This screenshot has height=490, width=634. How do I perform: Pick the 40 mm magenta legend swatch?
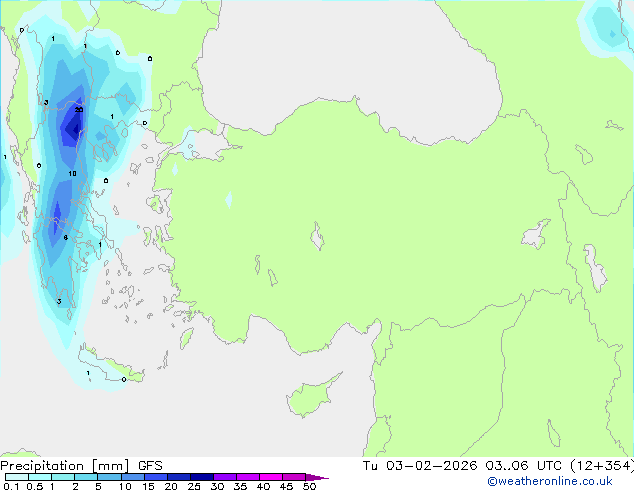pos(271,477)
